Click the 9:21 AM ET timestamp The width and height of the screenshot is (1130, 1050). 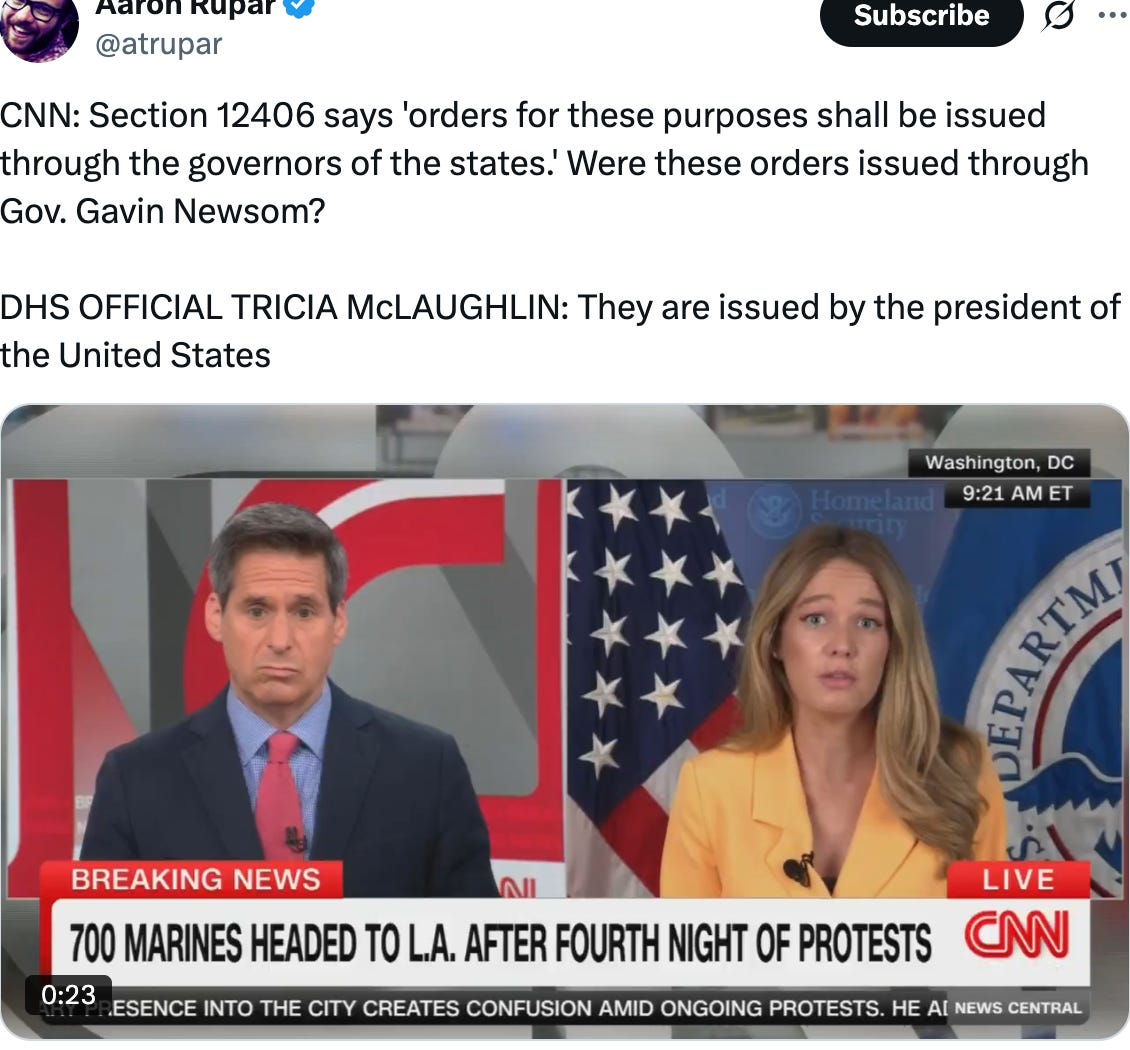pos(1018,494)
